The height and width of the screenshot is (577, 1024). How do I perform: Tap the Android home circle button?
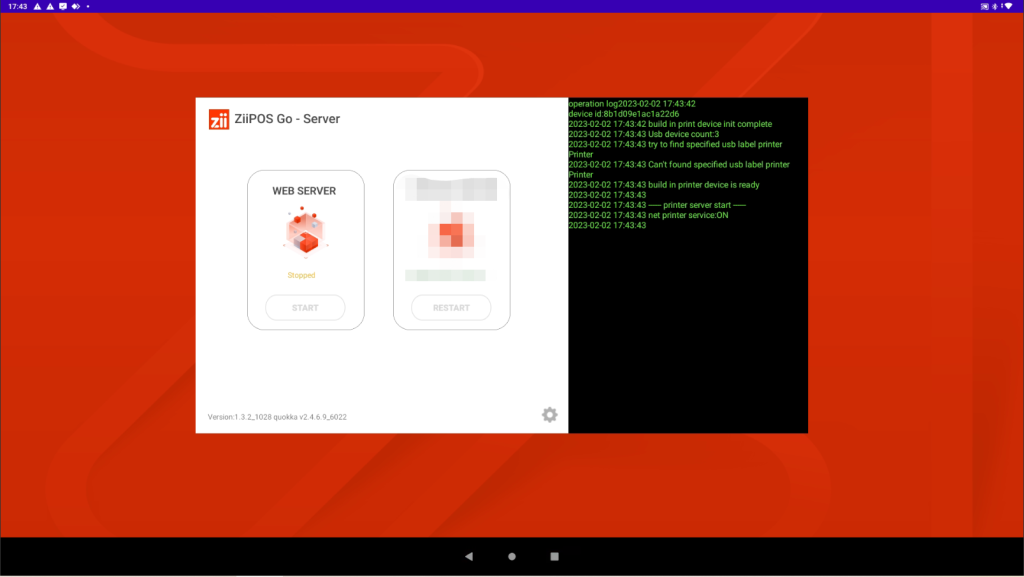click(512, 556)
